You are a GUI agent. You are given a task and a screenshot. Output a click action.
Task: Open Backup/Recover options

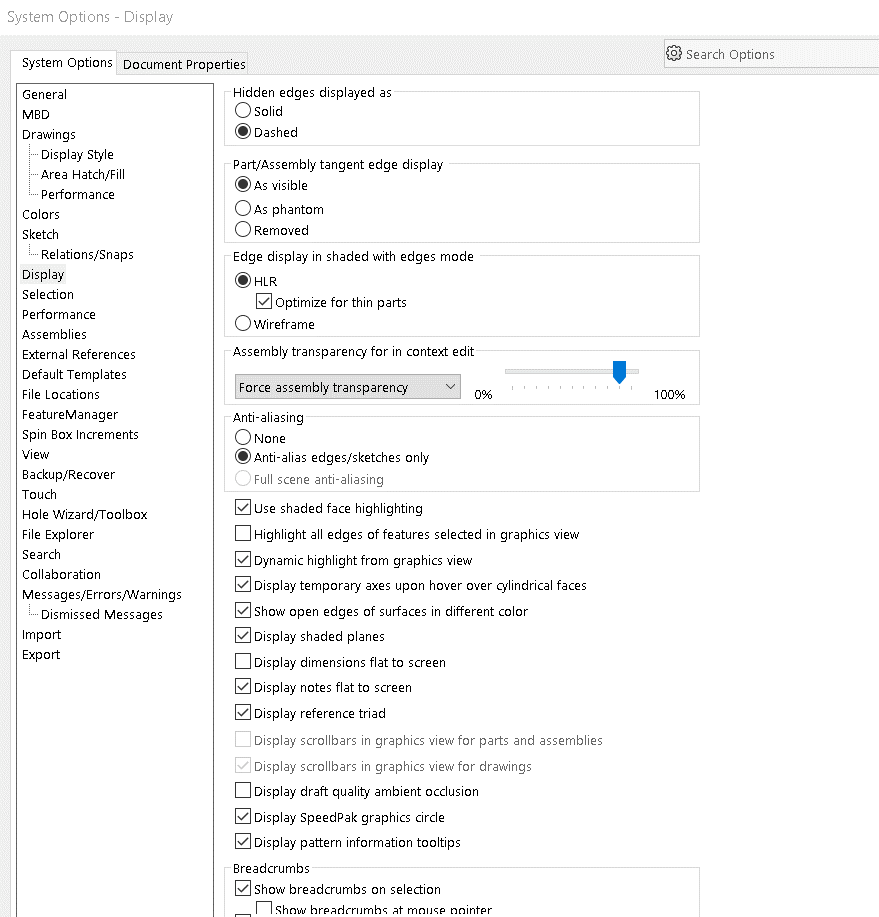point(68,474)
